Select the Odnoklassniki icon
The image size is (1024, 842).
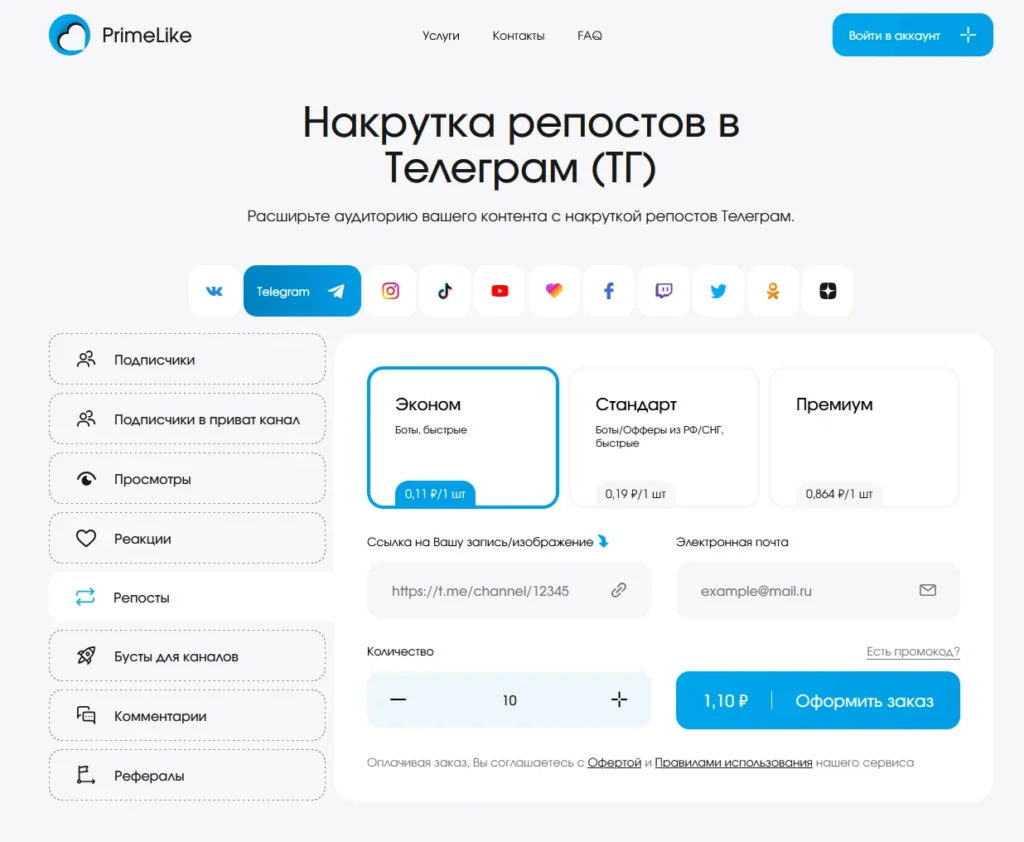773,291
